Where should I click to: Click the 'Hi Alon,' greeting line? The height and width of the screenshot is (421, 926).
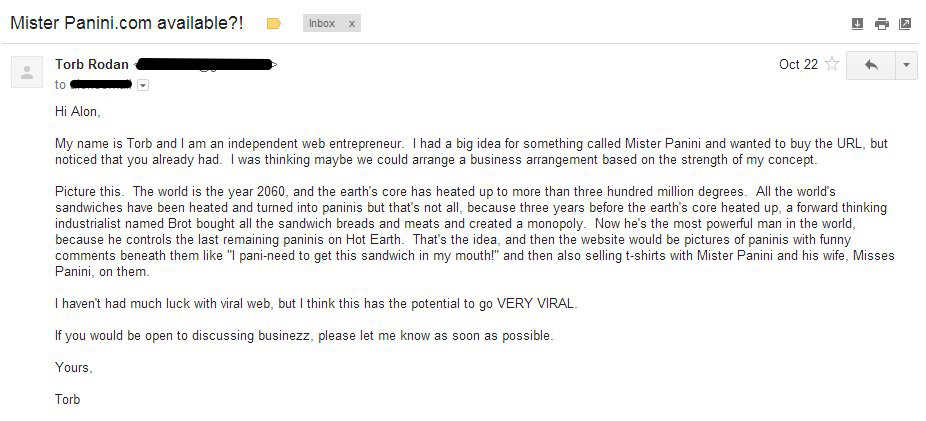pos(78,112)
